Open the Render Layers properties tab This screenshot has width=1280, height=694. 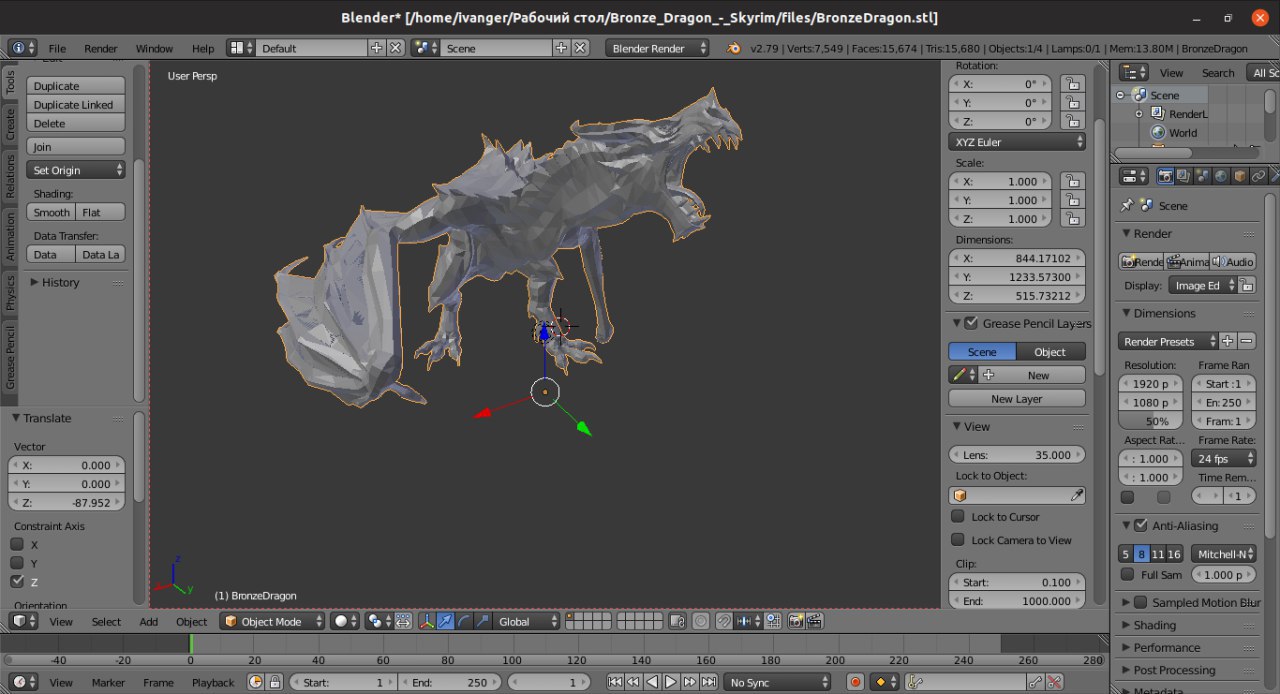click(1184, 176)
